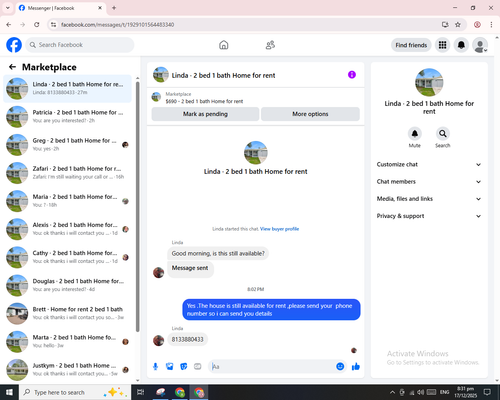Click the blue house still available message
The height and width of the screenshot is (400, 500).
click(x=271, y=310)
